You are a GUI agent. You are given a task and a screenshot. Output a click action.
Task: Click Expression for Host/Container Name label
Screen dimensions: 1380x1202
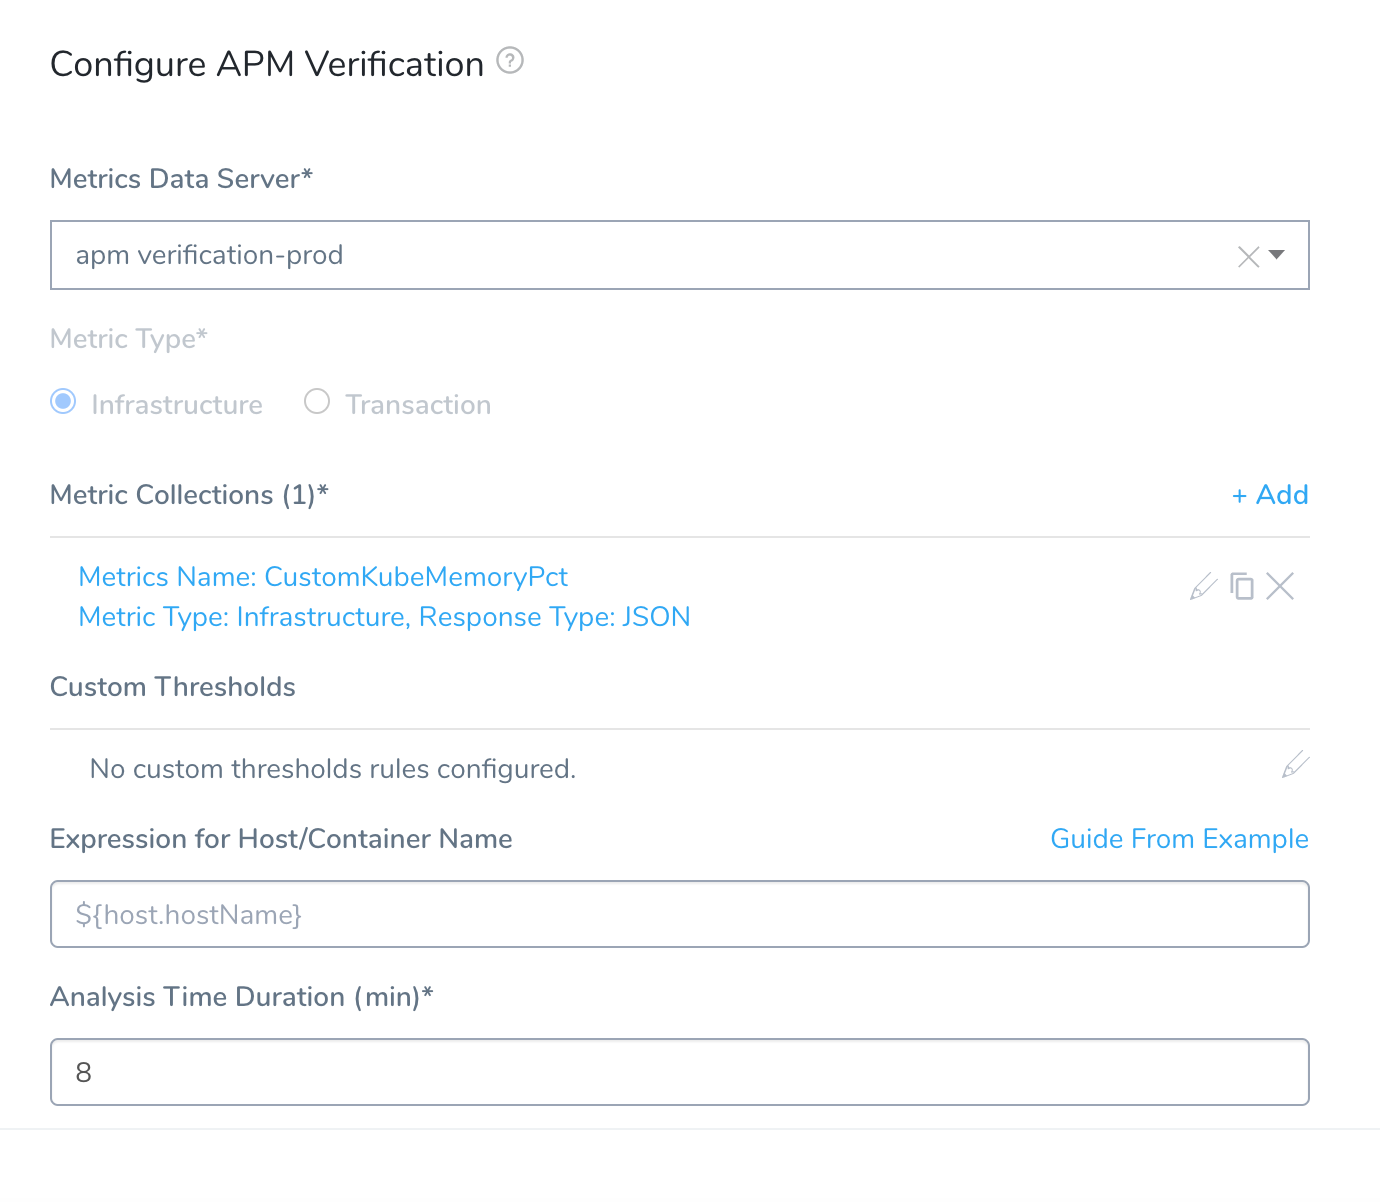281,839
